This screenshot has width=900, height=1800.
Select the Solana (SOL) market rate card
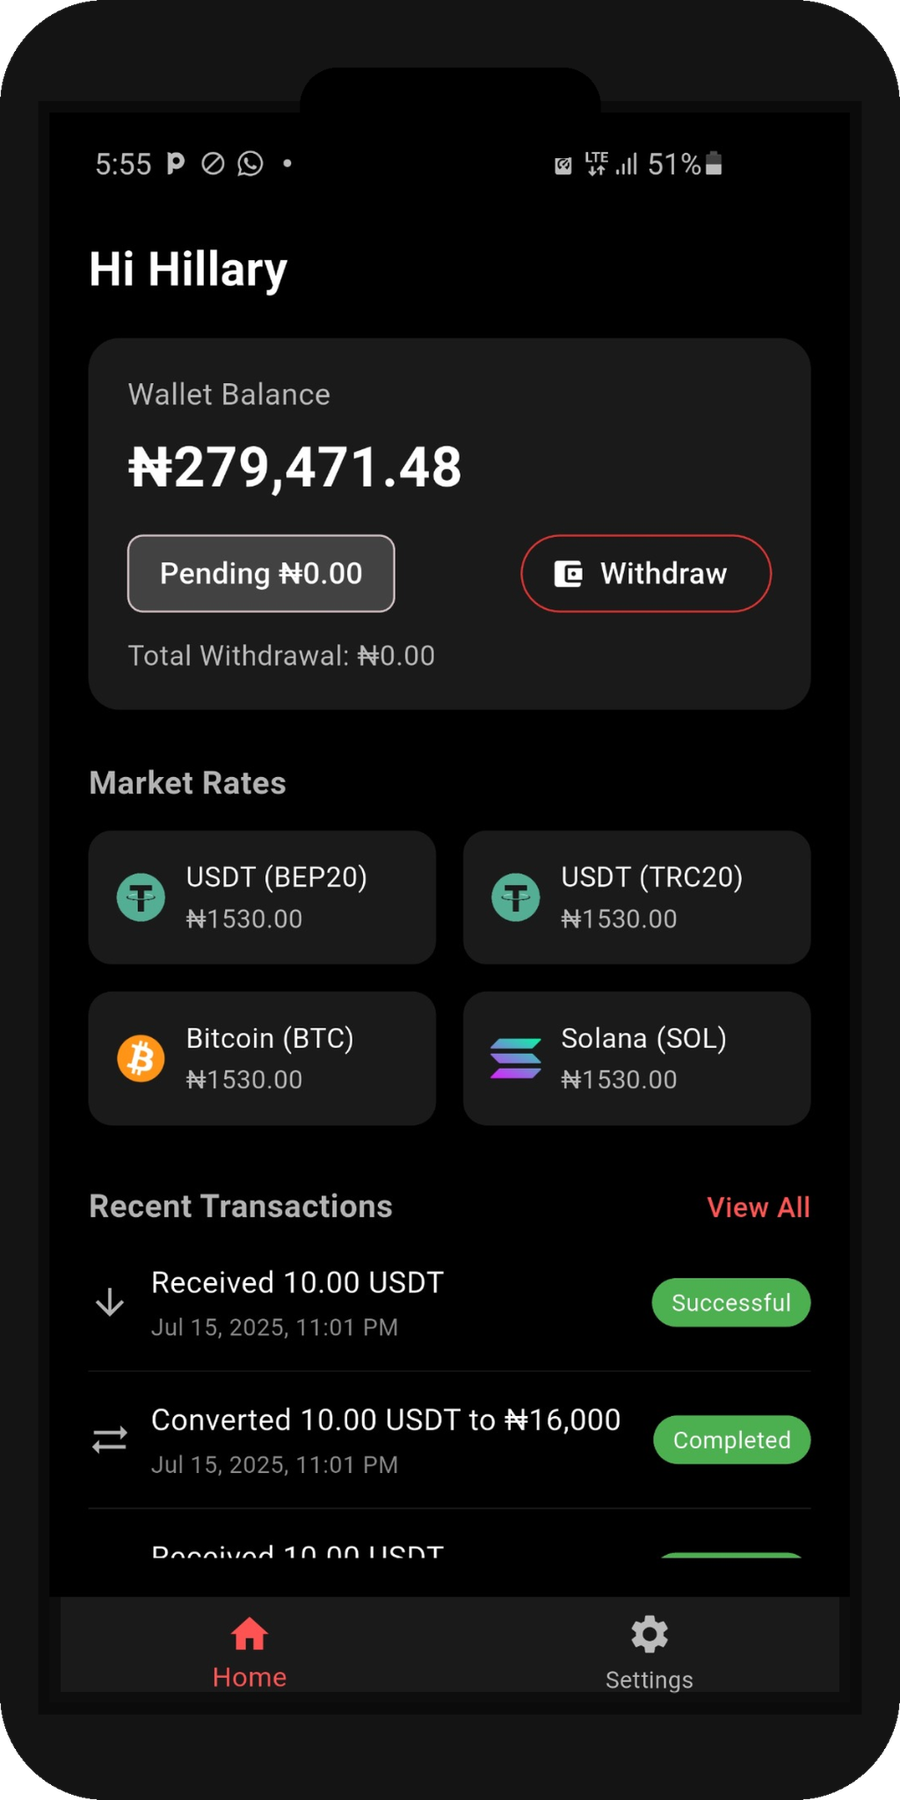point(637,1058)
